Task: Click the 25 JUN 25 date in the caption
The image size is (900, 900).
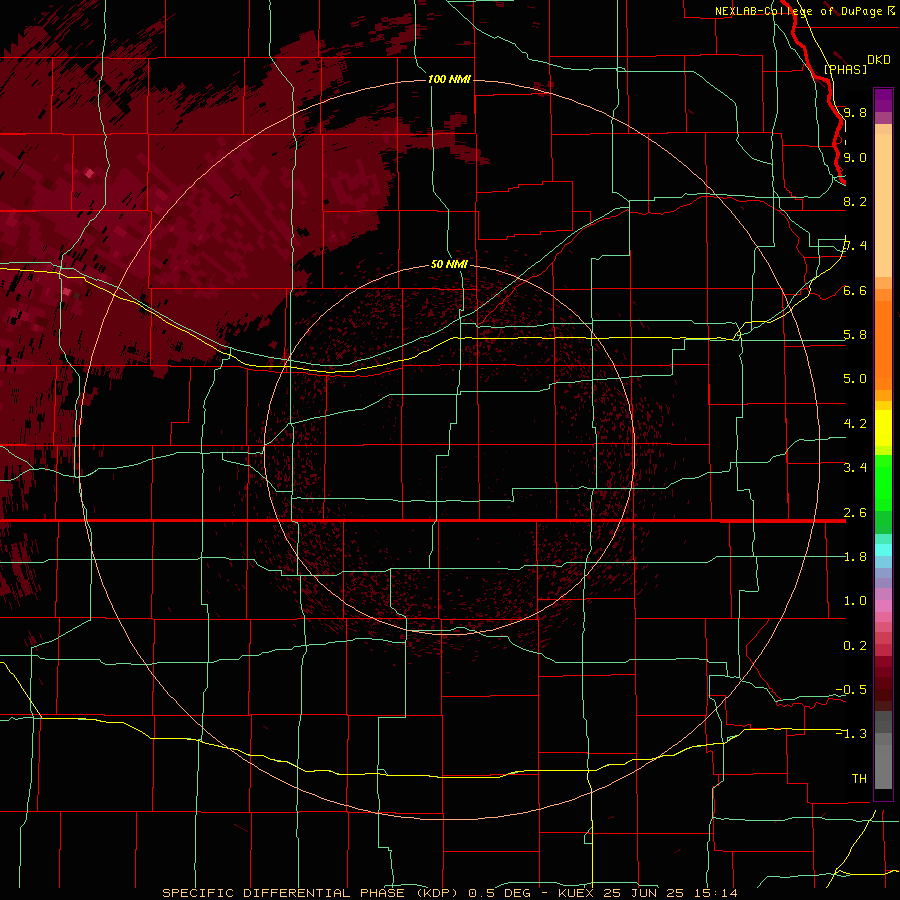Action: tap(645, 893)
